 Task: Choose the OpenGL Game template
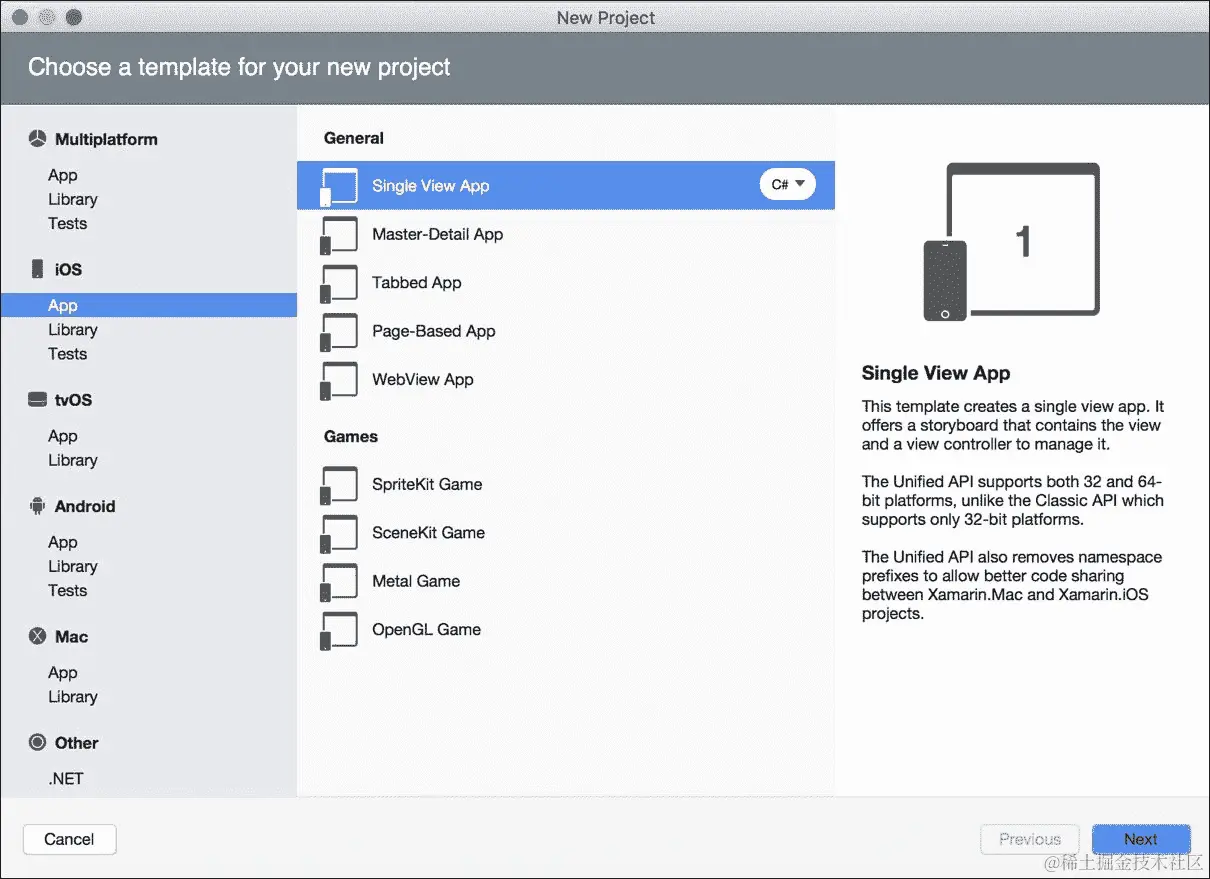(x=566, y=629)
